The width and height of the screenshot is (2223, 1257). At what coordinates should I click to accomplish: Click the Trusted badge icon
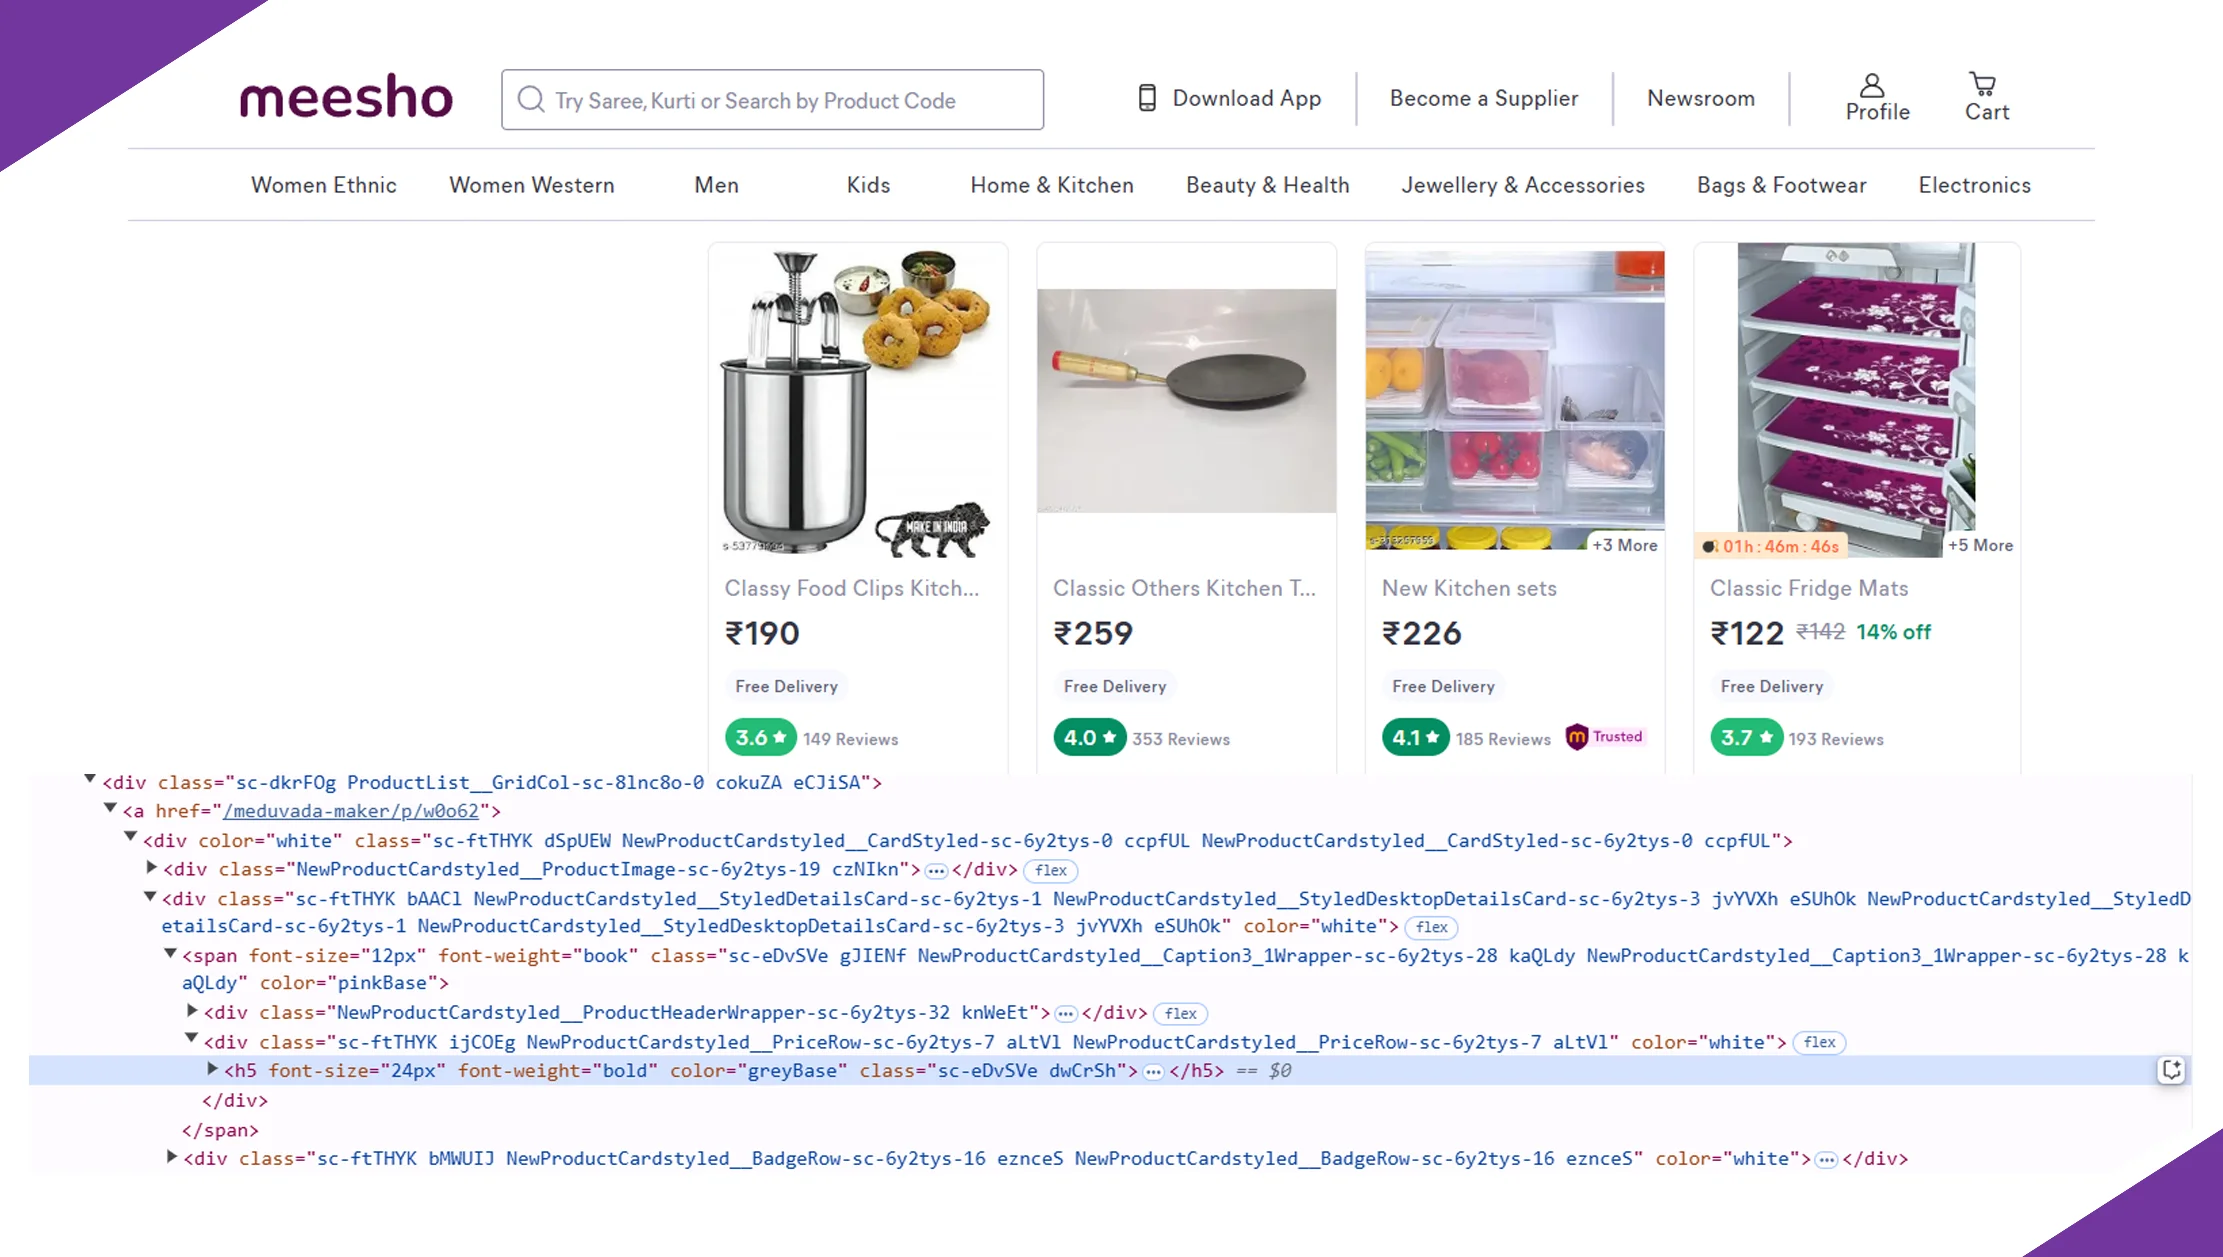coord(1577,737)
